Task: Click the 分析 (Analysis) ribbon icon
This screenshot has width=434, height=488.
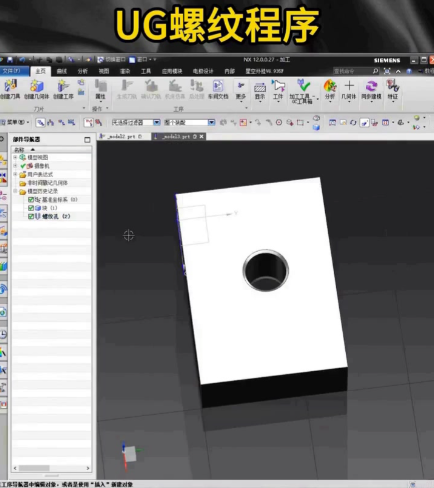Action: point(330,86)
